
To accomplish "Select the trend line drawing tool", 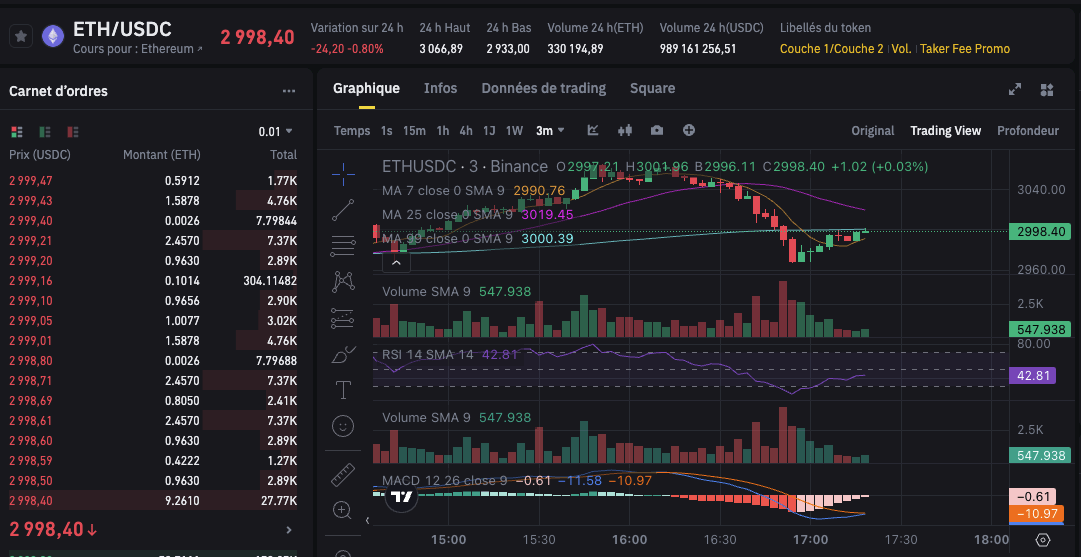I will [x=343, y=210].
